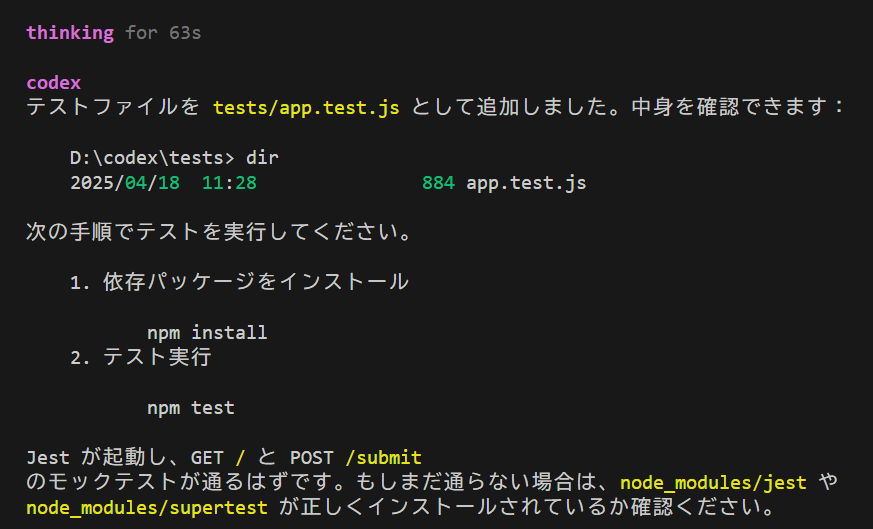Click the "npm test" command text
The width and height of the screenshot is (873, 529).
[190, 408]
